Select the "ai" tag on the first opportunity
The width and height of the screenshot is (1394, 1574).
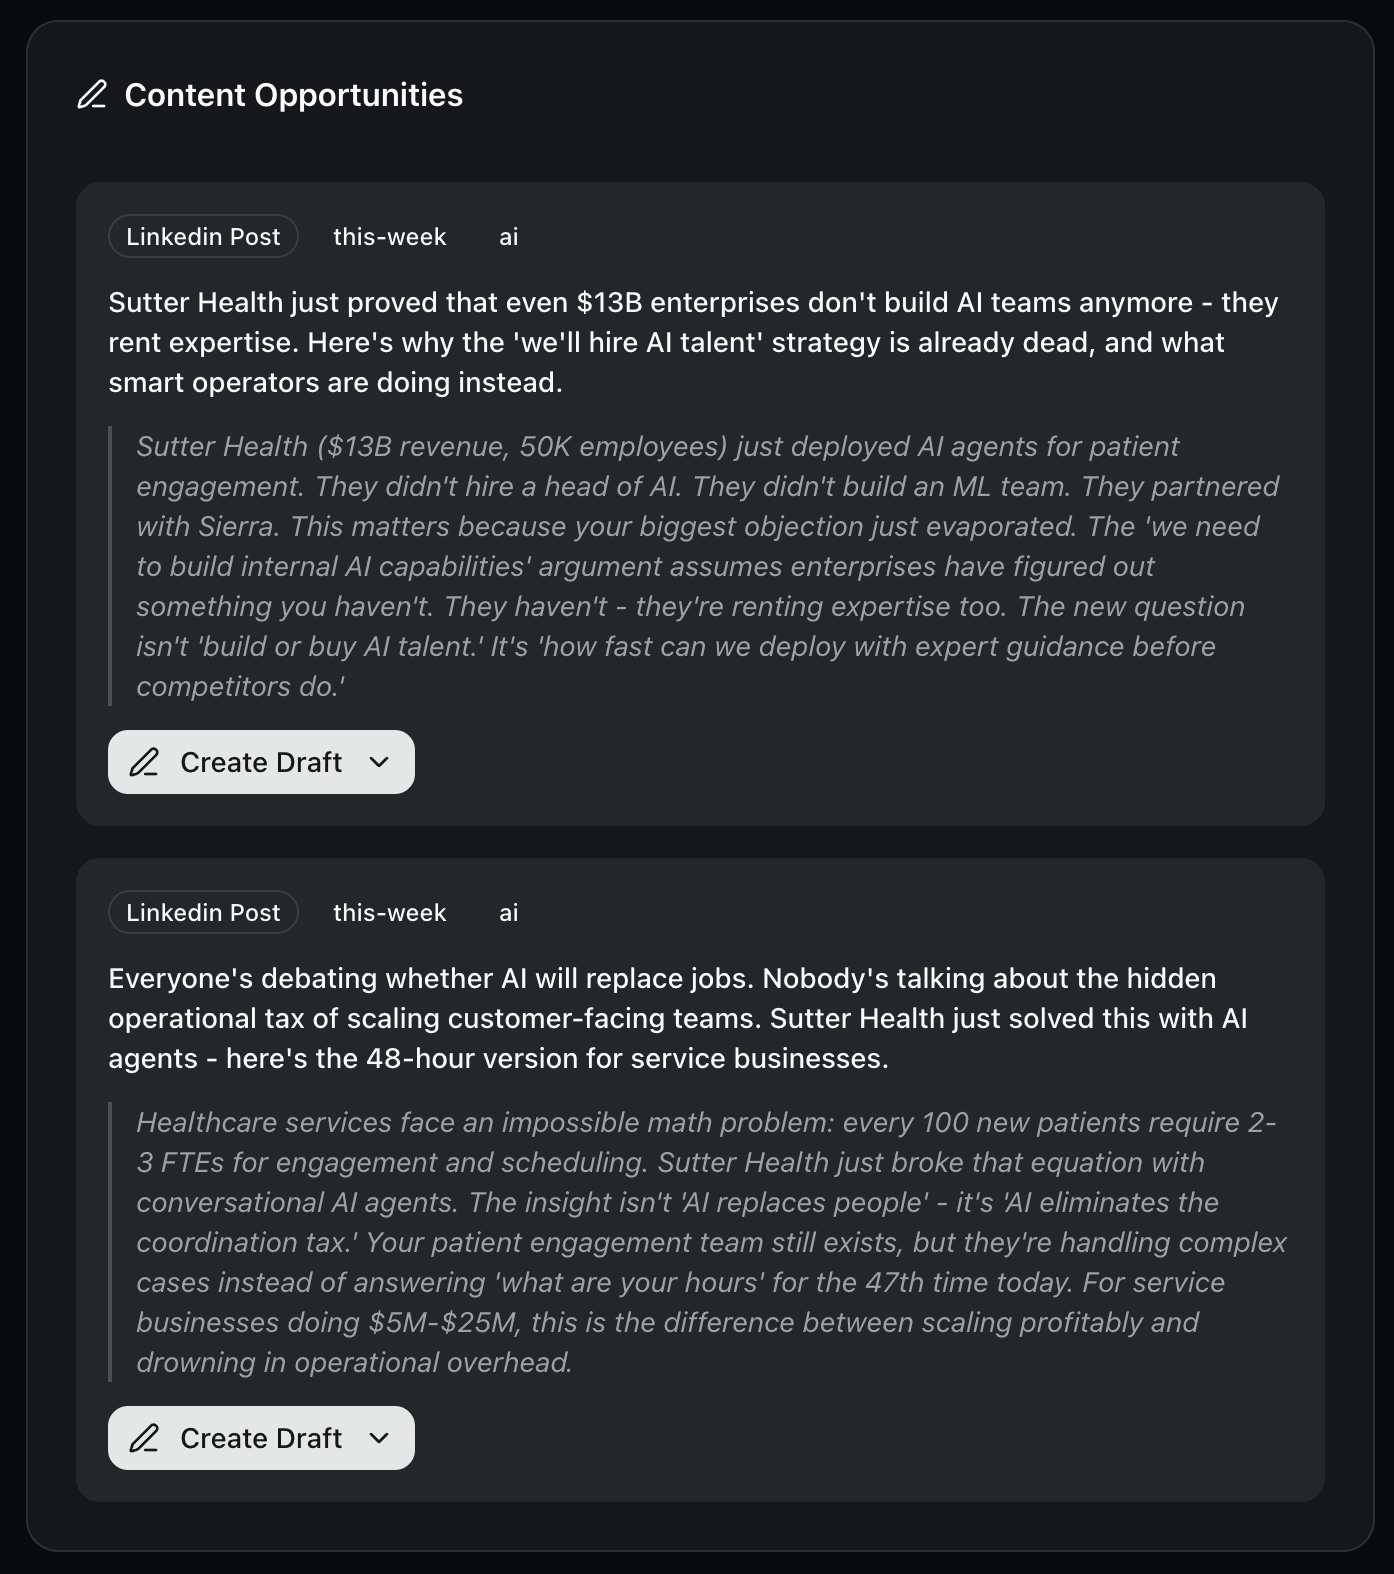pyautogui.click(x=509, y=237)
